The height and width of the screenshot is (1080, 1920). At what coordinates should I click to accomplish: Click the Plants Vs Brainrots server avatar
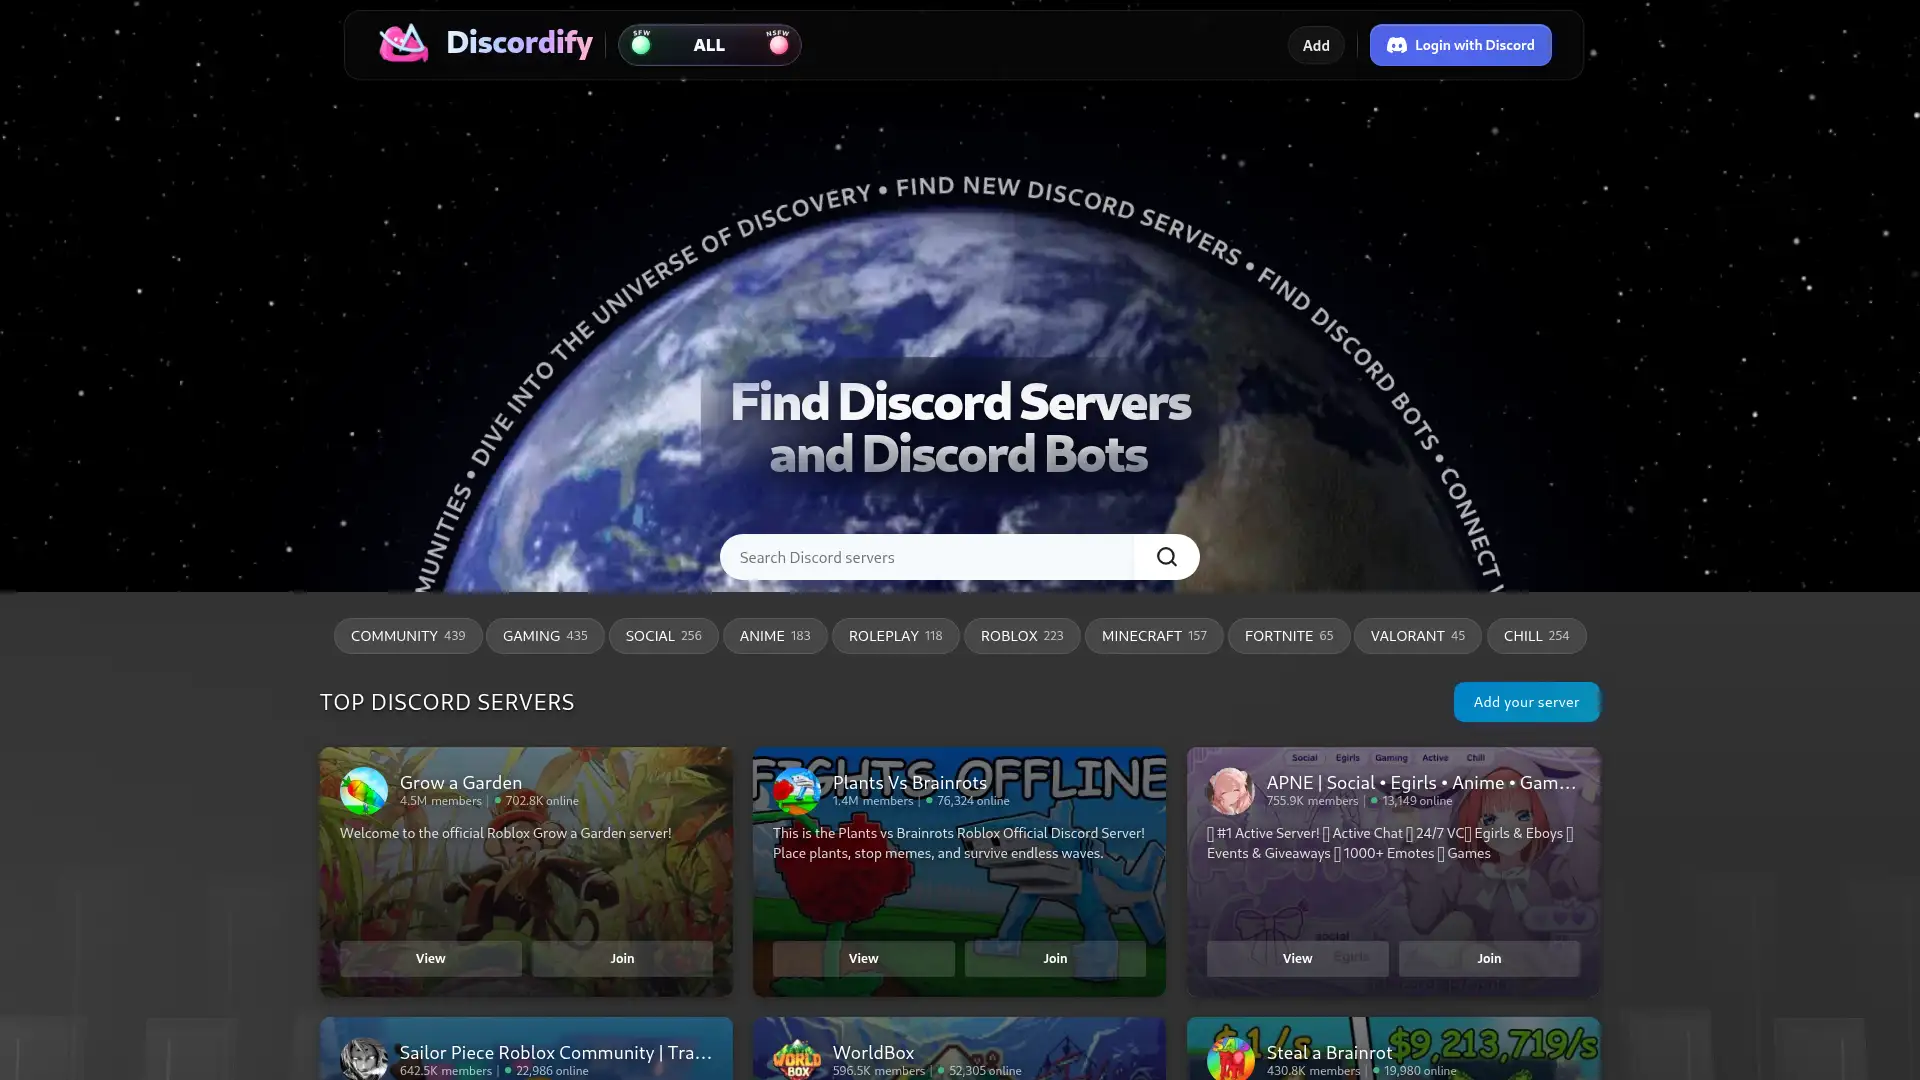pyautogui.click(x=797, y=791)
